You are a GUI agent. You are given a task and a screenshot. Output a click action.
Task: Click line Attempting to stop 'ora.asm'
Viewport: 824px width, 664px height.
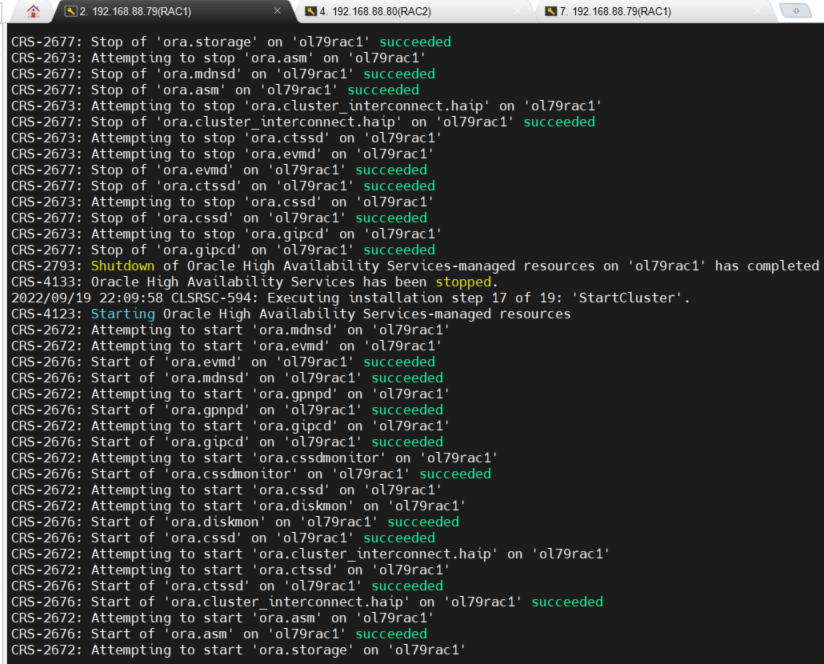(218, 58)
